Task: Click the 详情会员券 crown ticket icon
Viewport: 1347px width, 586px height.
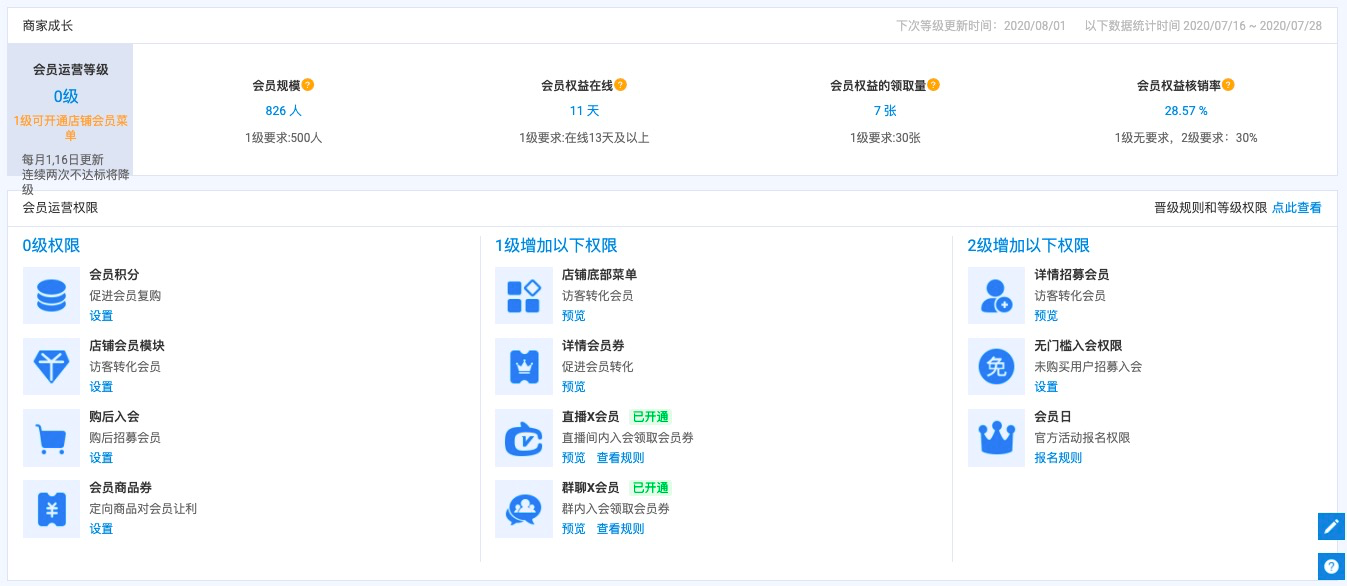Action: (x=524, y=366)
